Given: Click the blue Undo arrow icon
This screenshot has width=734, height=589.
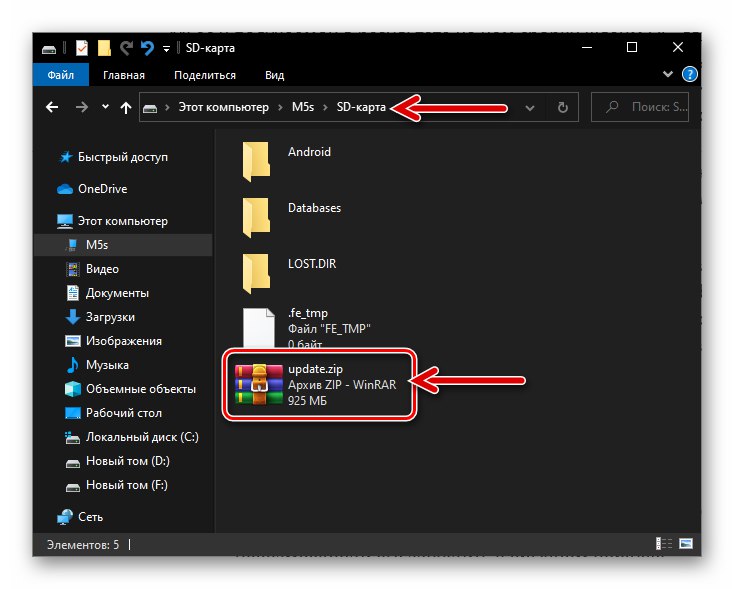Looking at the screenshot, I should (x=147, y=48).
